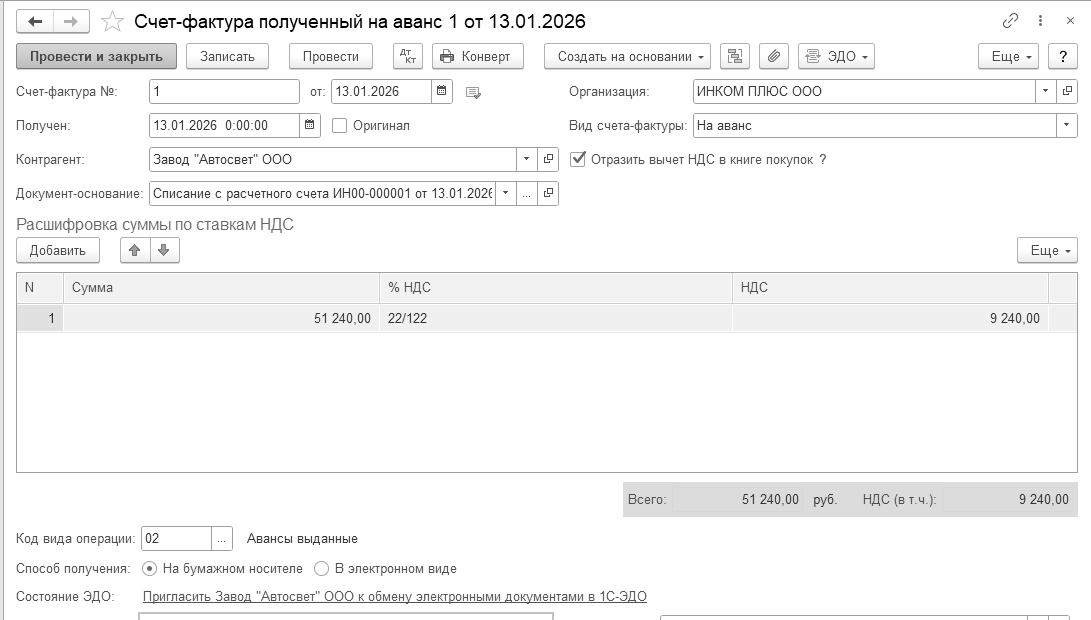1091x620 pixels.
Task: Open help with the question mark button
Action: [1062, 56]
